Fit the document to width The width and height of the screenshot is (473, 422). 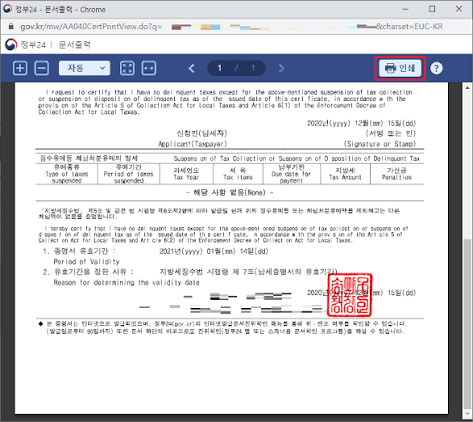(149, 68)
